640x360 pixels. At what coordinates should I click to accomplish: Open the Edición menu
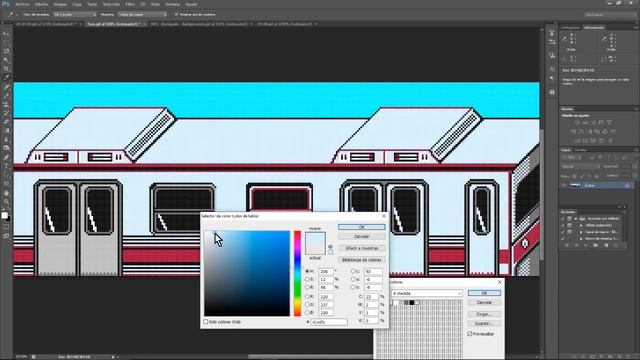tap(41, 4)
